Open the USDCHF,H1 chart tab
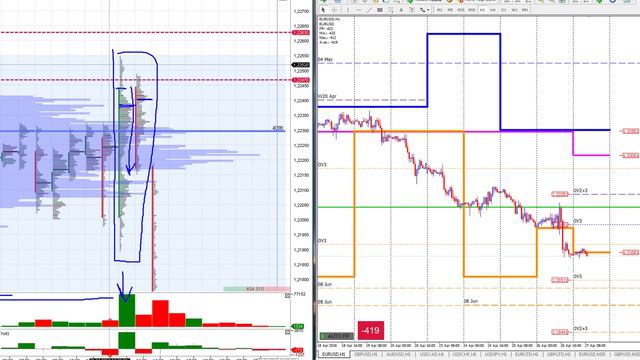Screen dimensions: 640x360 click(x=464, y=354)
